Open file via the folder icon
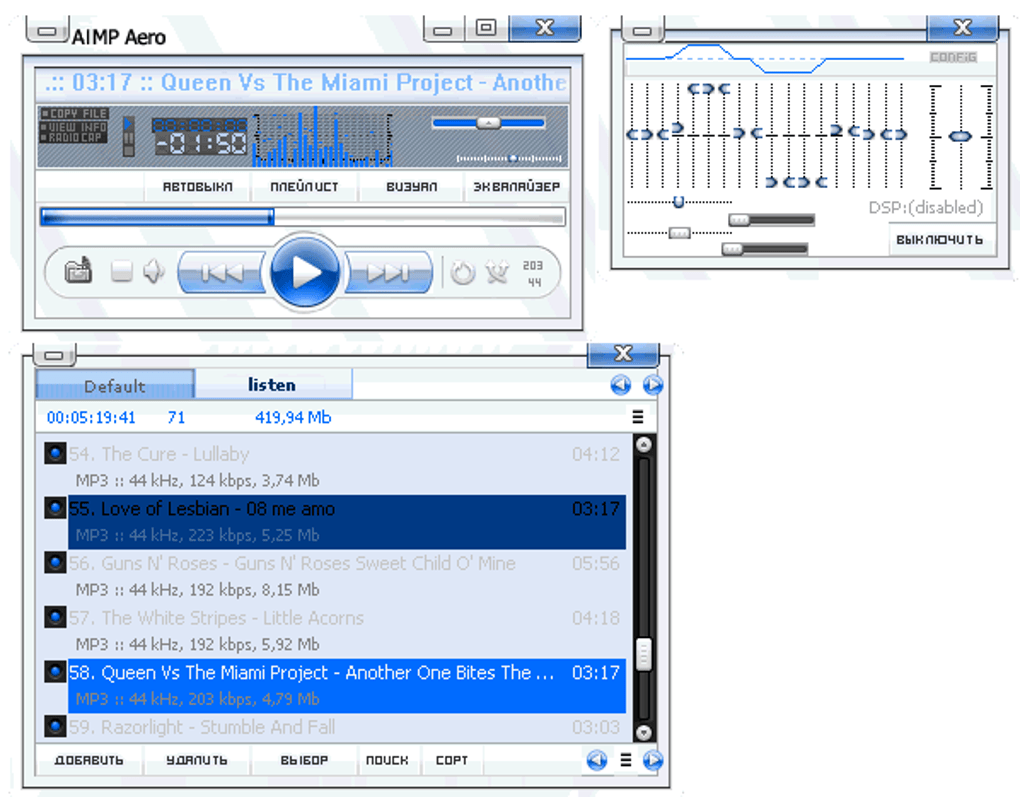This screenshot has width=1020, height=797. pos(78,271)
